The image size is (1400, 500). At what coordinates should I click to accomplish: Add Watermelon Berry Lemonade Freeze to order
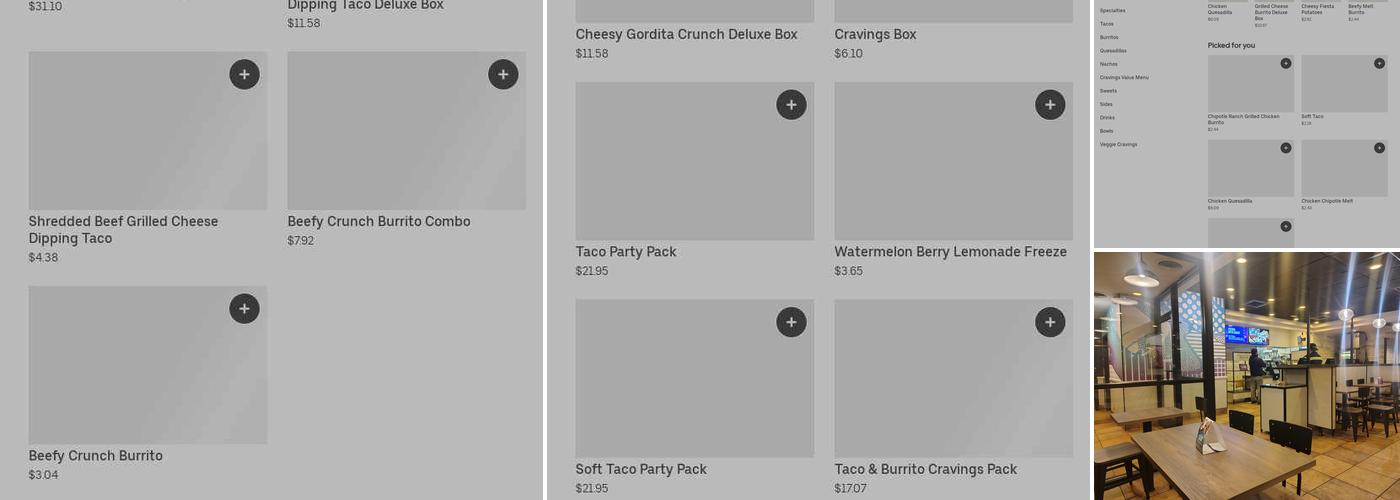click(1050, 105)
